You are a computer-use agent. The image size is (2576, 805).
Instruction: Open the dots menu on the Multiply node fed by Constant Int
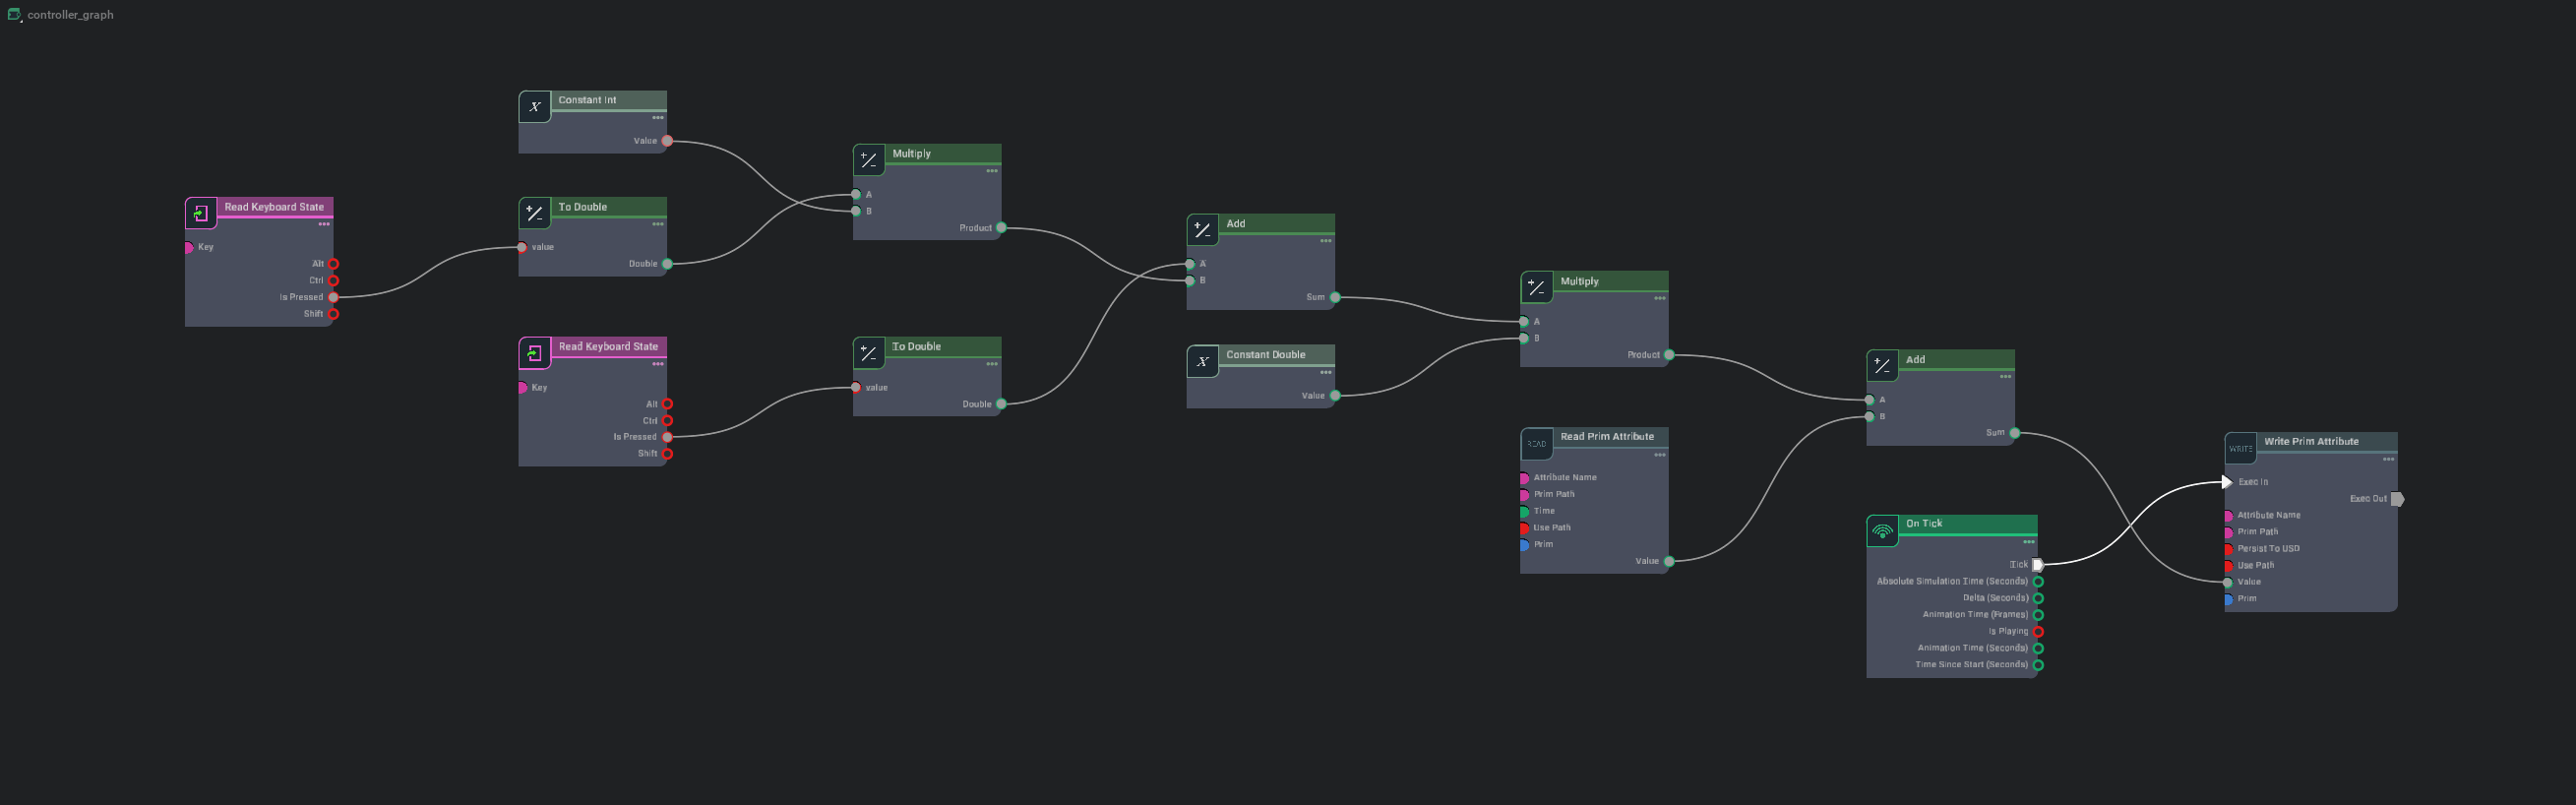click(x=992, y=171)
